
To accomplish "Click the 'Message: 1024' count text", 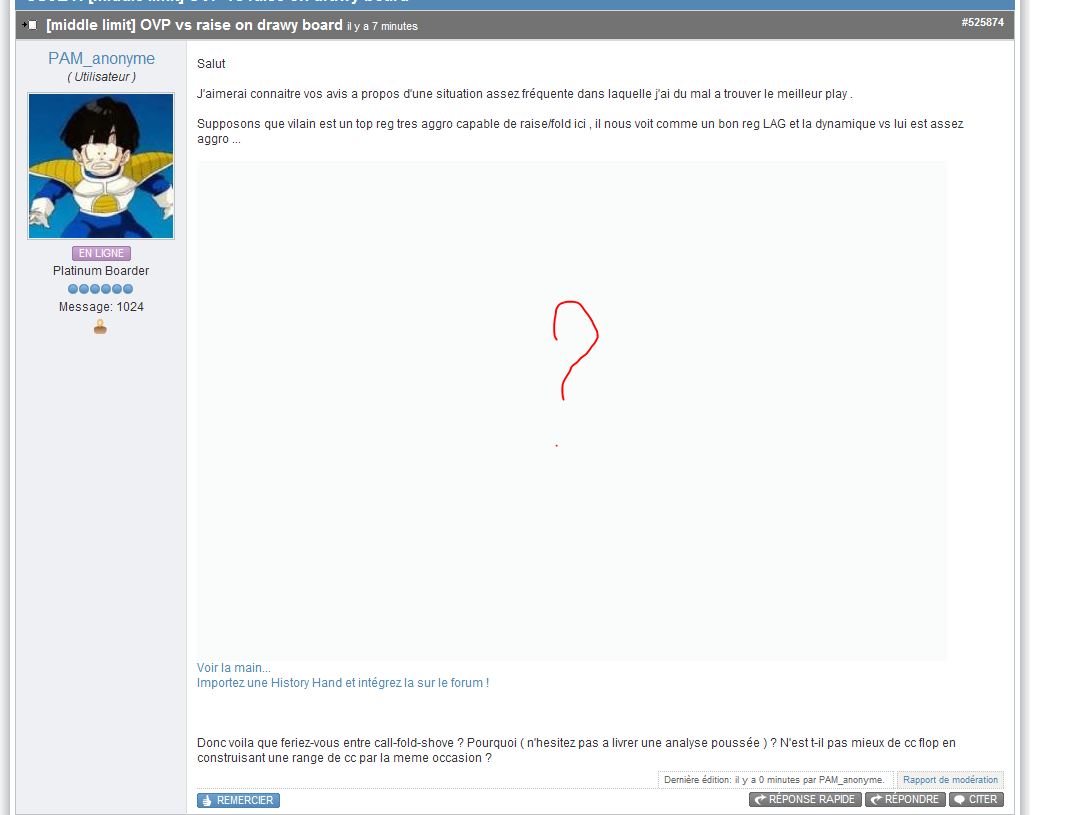I will [x=101, y=307].
